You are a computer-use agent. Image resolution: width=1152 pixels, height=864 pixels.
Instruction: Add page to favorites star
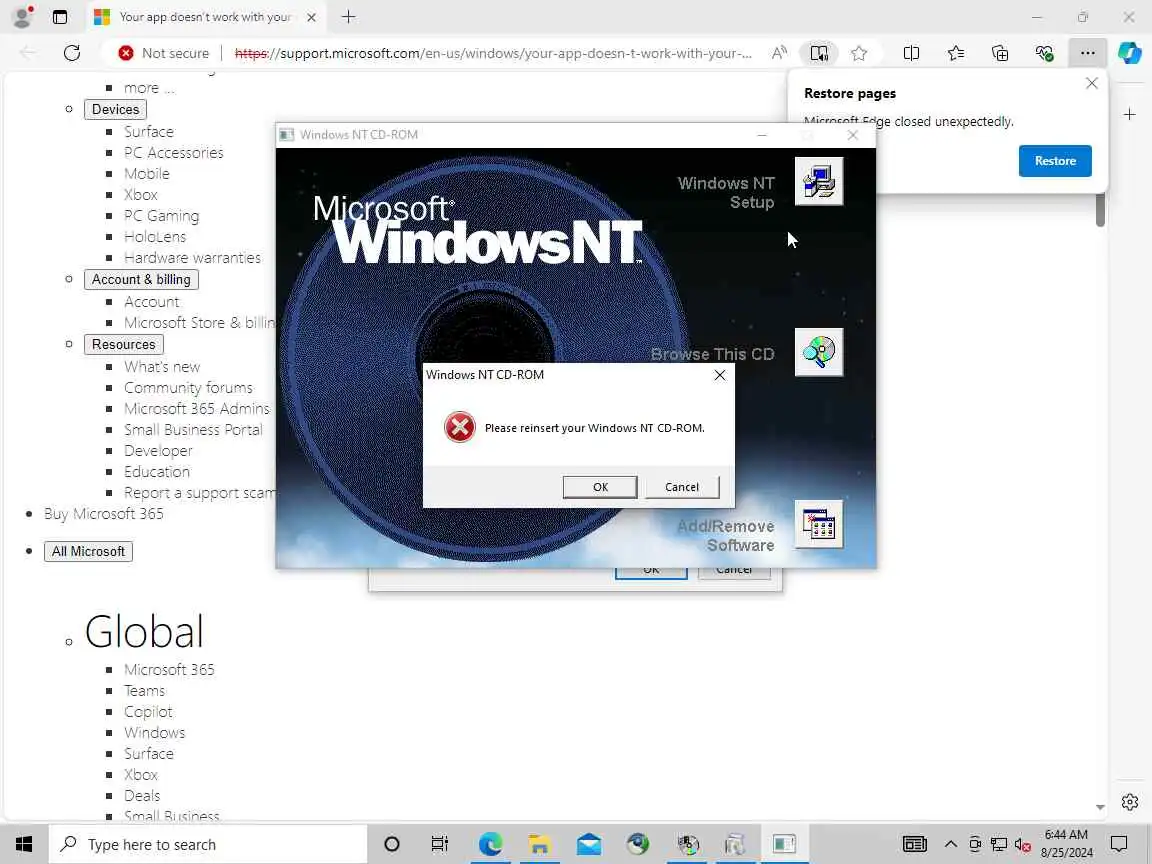859,53
